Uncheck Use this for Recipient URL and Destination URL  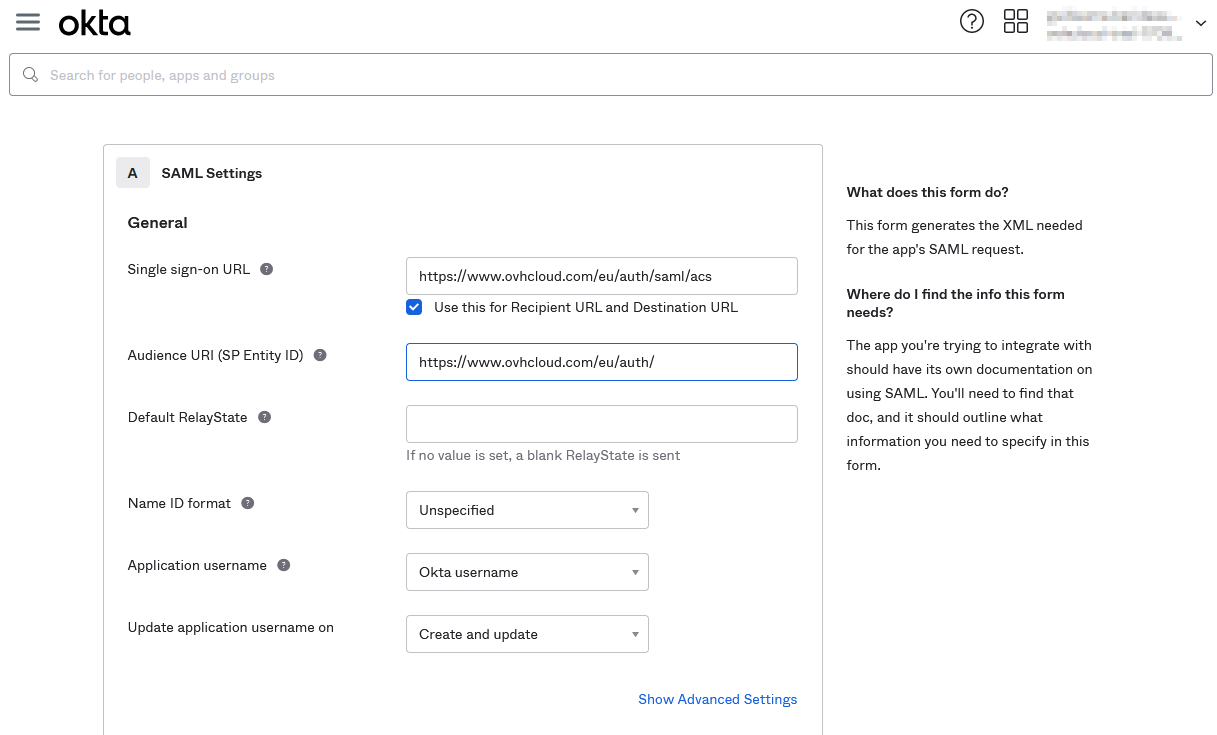point(414,307)
